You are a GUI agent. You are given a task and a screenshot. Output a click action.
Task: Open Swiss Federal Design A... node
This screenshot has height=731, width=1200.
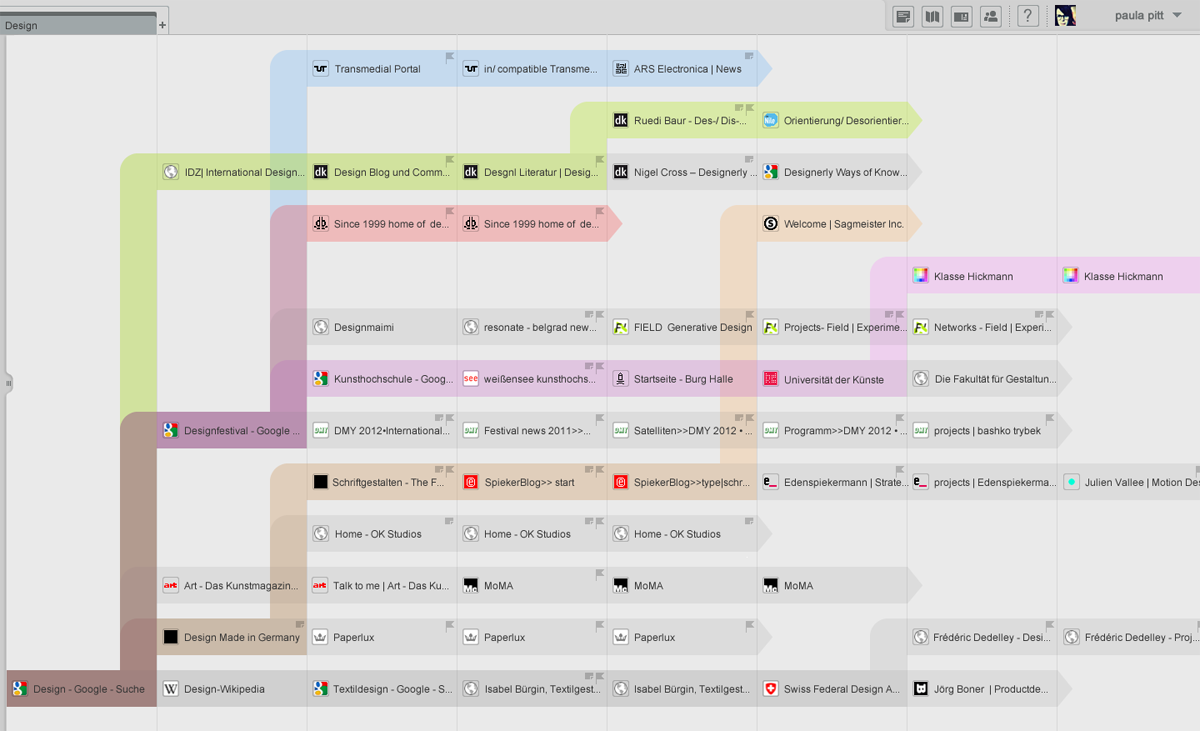832,689
